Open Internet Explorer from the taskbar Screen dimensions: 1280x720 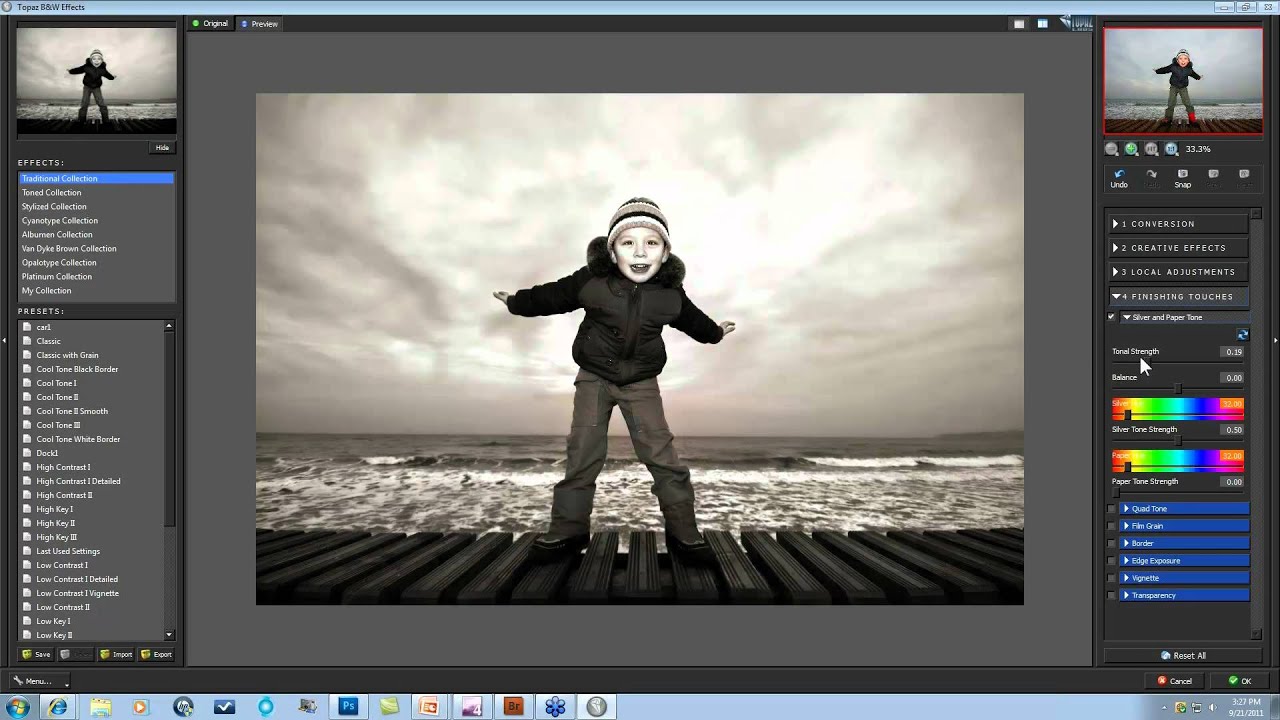(58, 706)
